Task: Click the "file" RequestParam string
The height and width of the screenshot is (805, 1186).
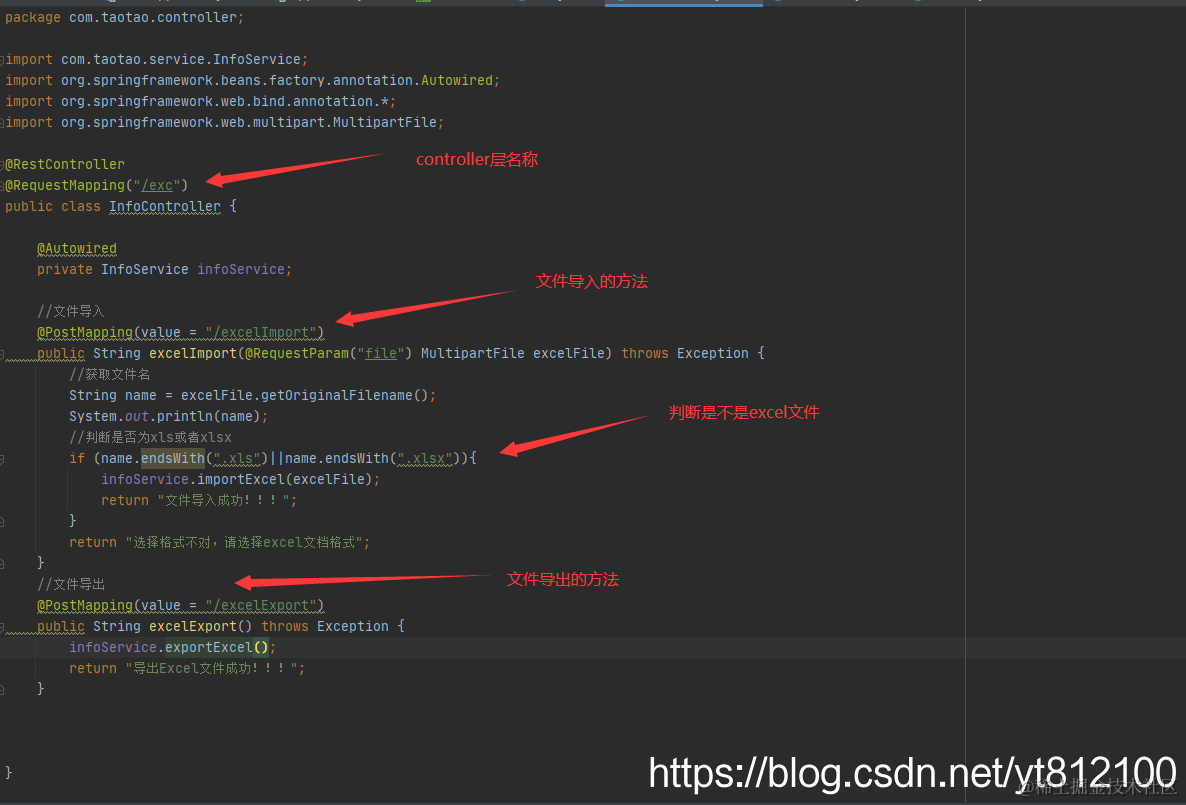Action: click(x=380, y=353)
